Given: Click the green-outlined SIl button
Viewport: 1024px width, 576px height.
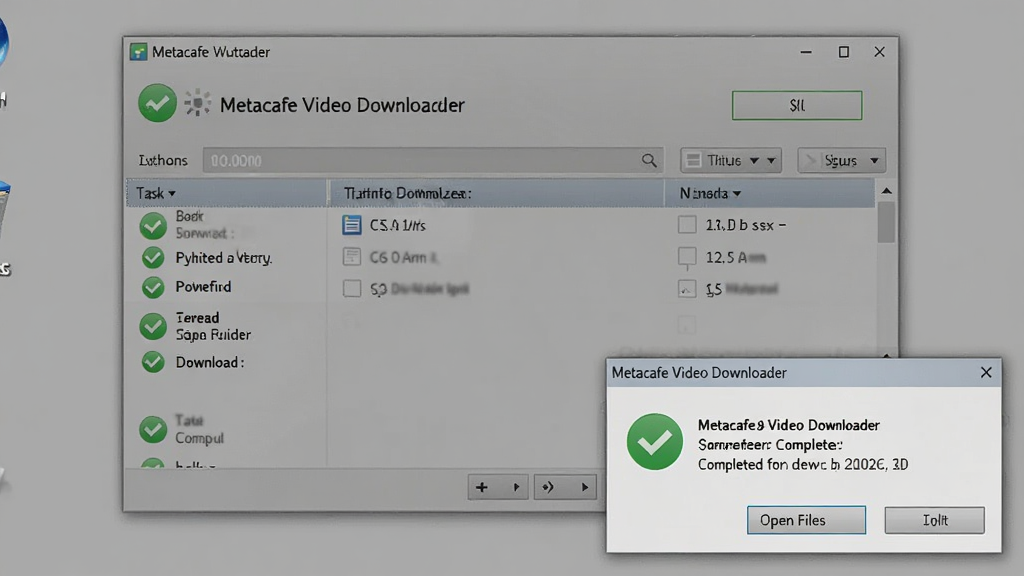Looking at the screenshot, I should (x=797, y=105).
